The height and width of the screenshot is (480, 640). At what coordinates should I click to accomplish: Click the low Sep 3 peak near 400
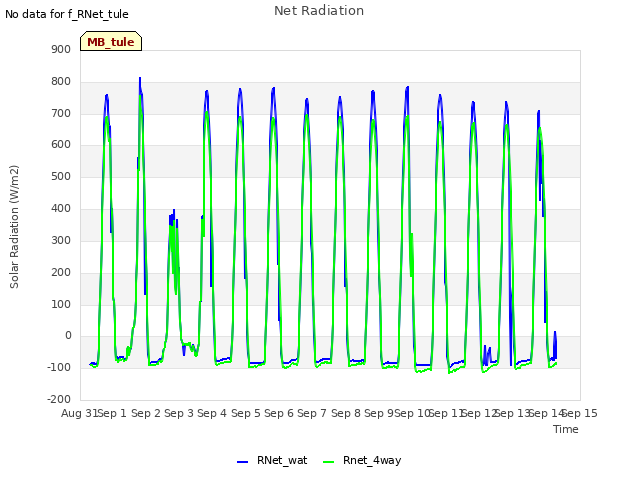(x=174, y=211)
